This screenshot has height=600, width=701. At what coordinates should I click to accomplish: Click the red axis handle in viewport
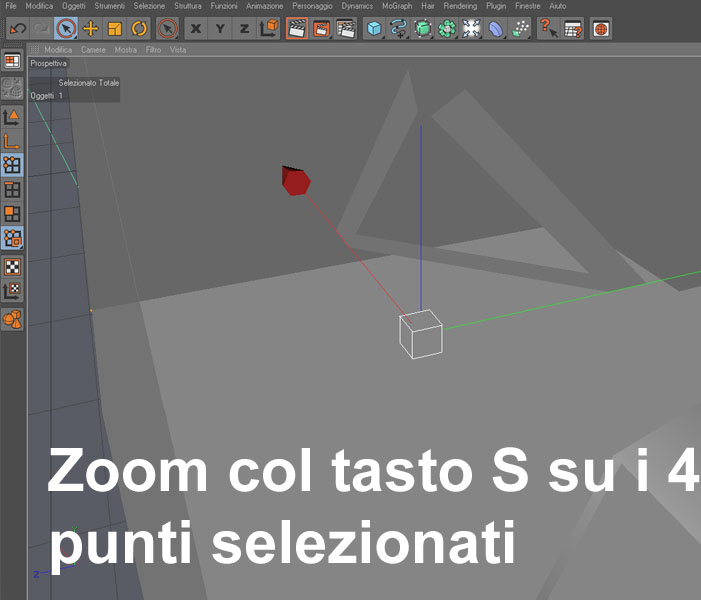tap(296, 181)
